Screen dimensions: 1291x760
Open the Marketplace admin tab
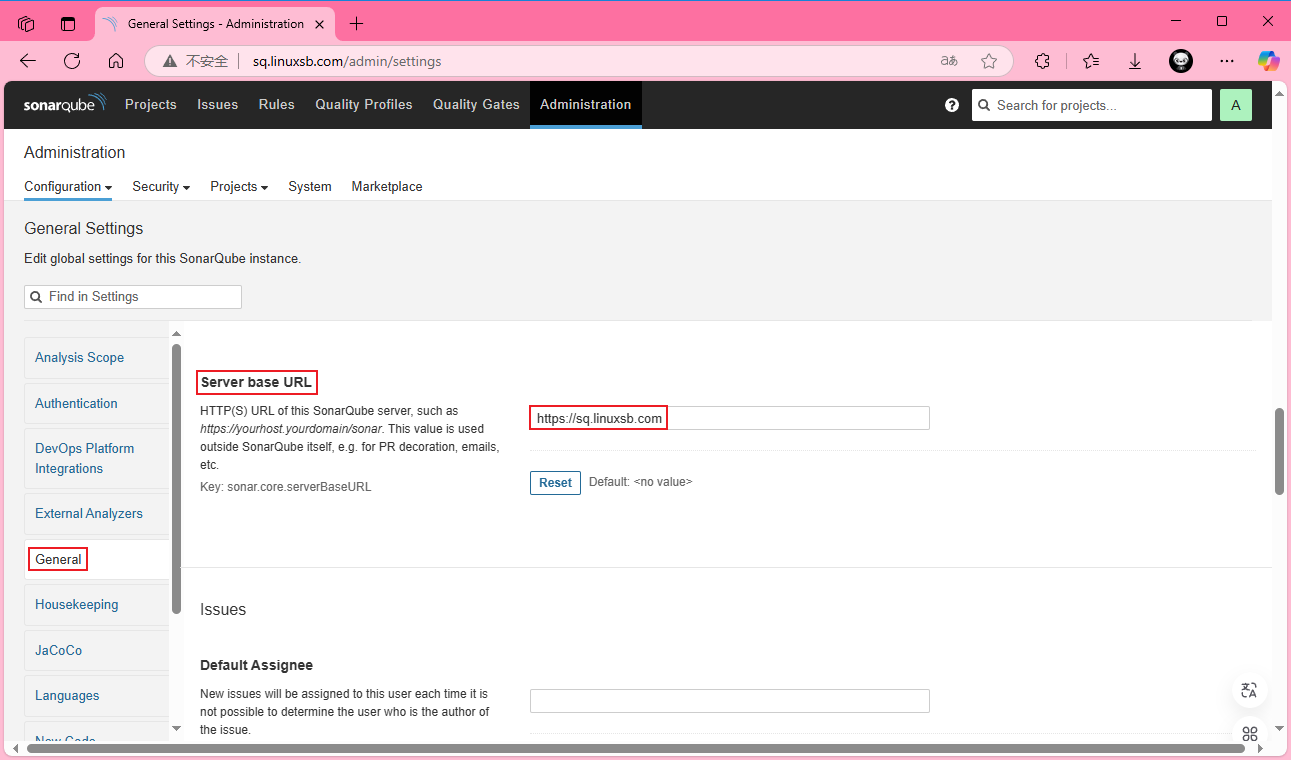click(387, 187)
